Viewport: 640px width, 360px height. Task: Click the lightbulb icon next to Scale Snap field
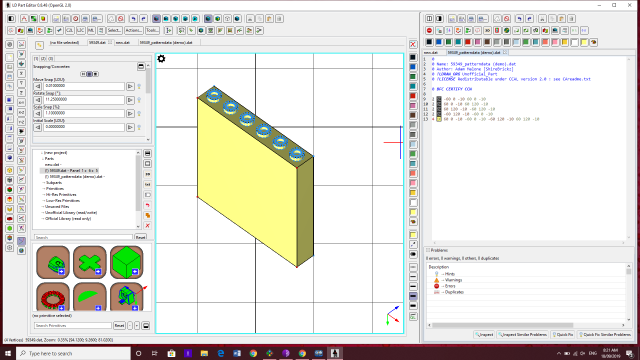tap(139, 113)
